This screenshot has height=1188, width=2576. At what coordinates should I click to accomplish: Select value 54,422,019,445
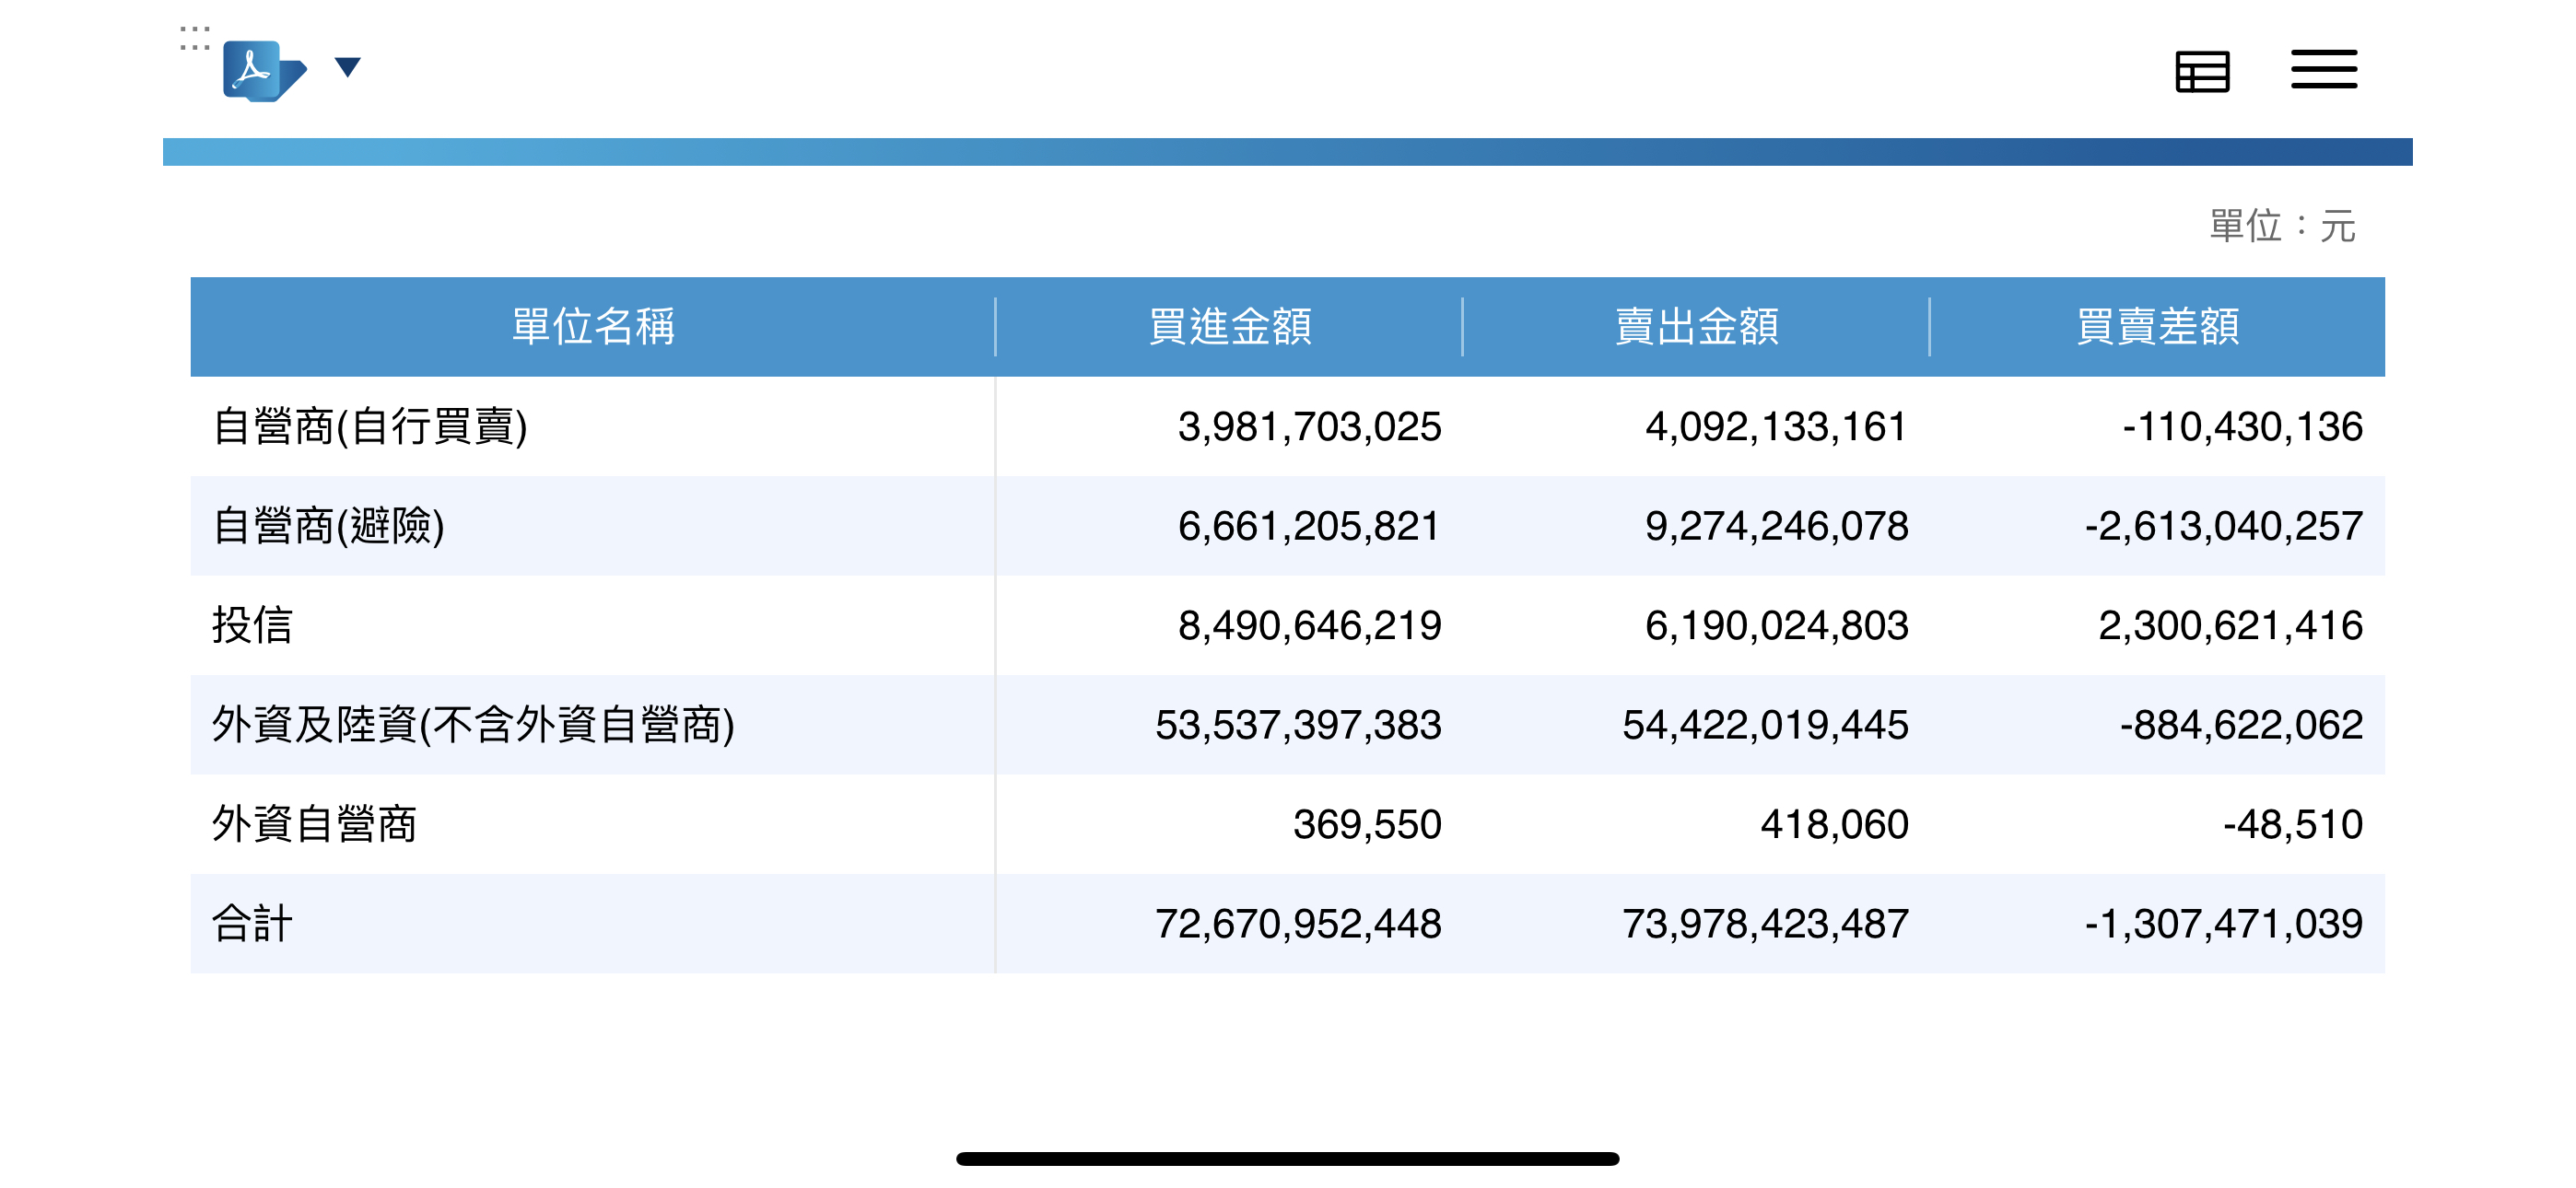coord(1765,725)
